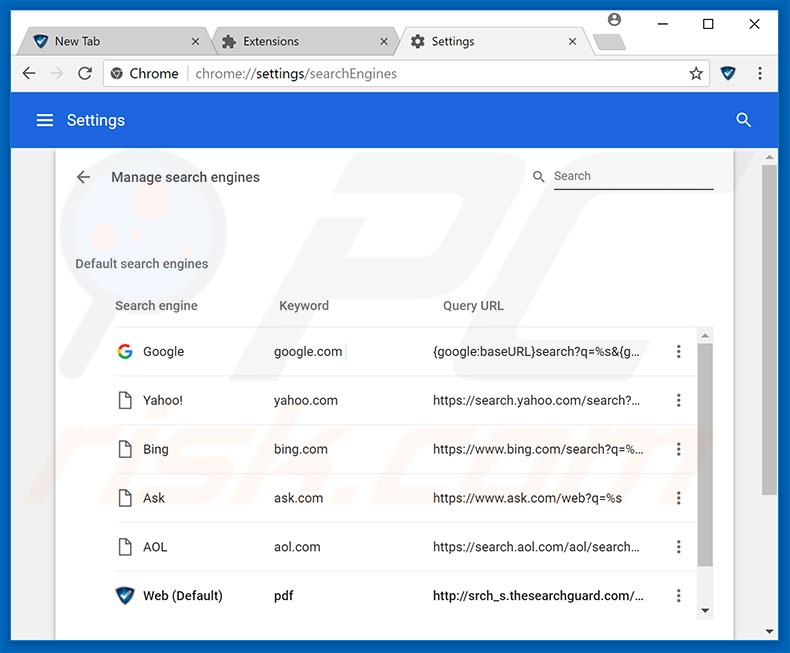Return from Manage search engines with back arrow
790x653 pixels.
coord(83,177)
